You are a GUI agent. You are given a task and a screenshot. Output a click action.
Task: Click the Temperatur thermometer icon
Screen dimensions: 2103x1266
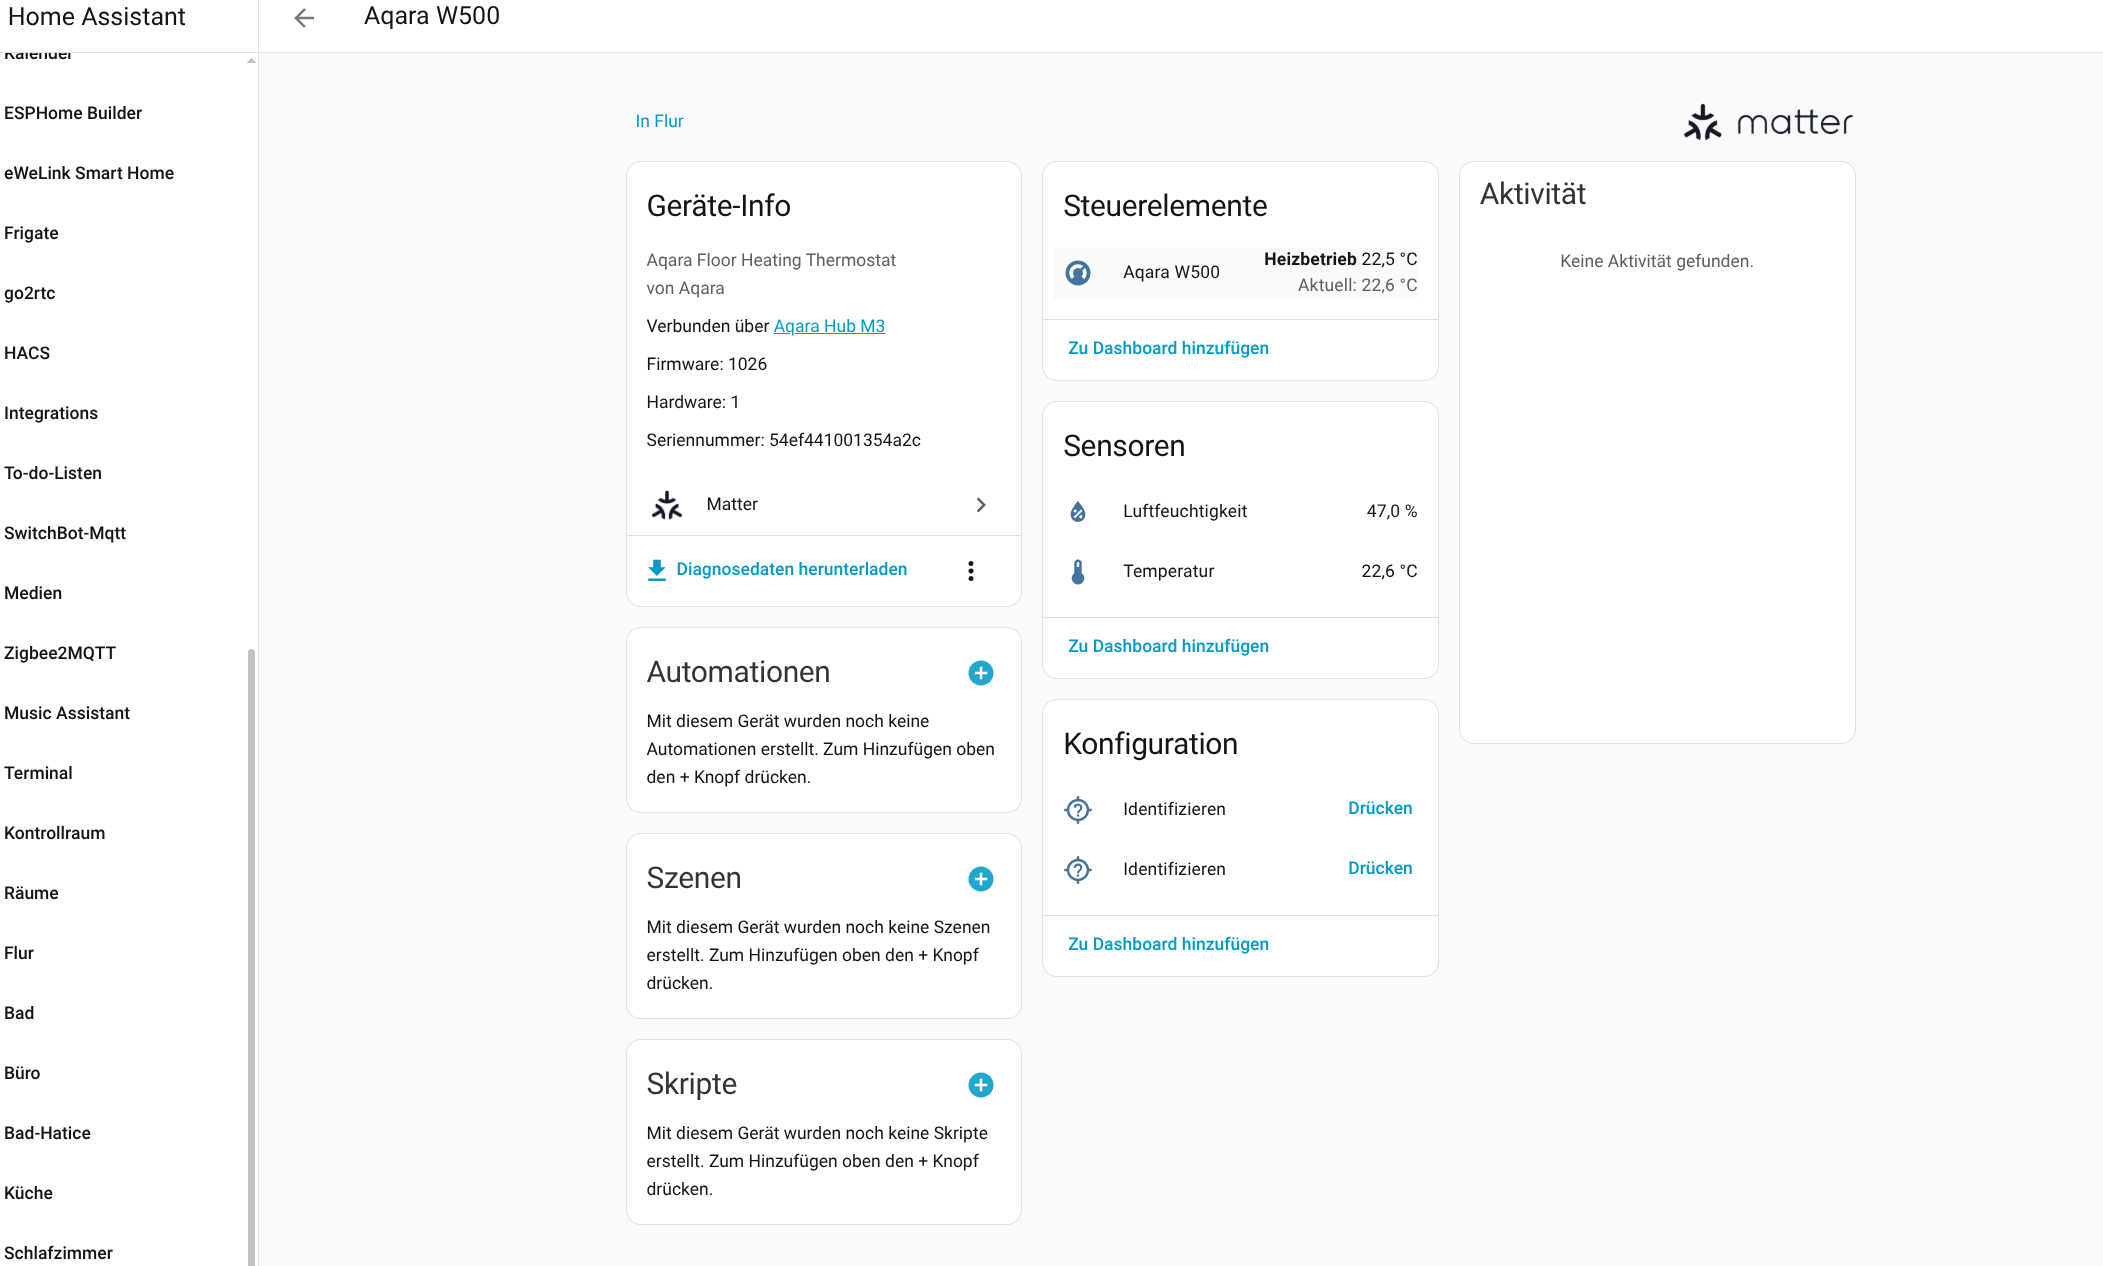click(x=1078, y=572)
